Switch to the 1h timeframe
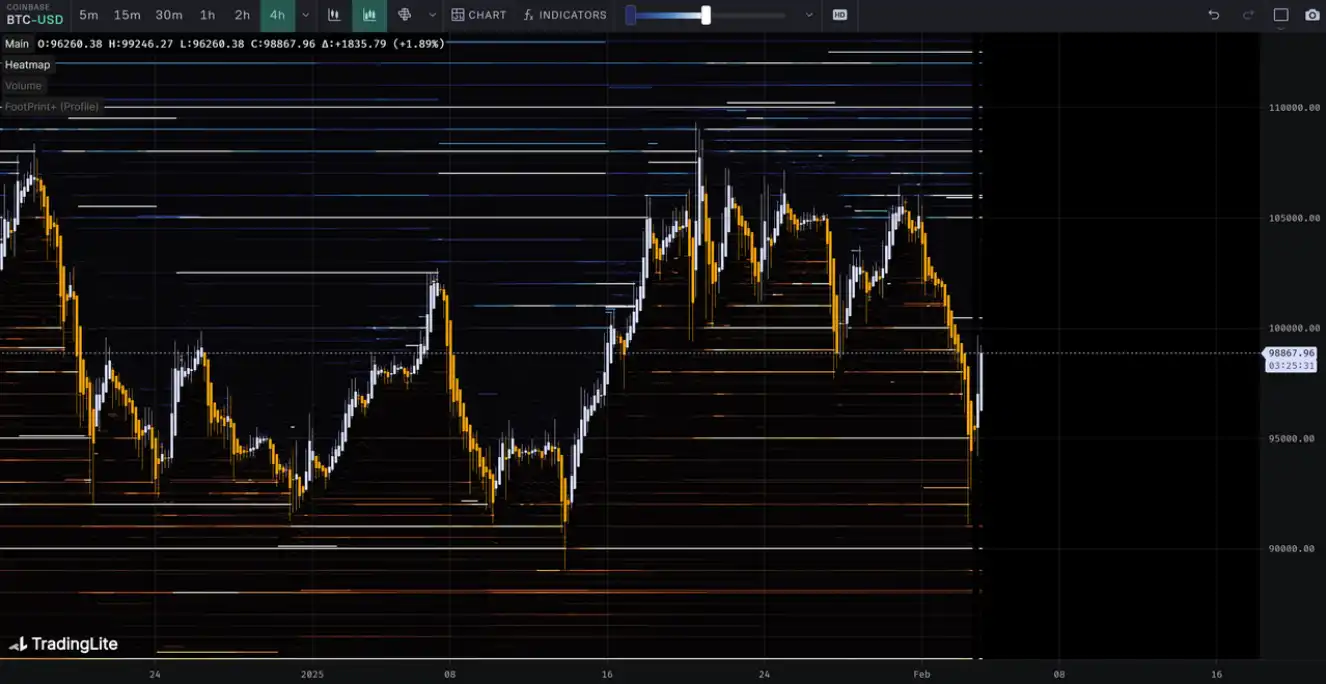Viewport: 1326px width, 684px height. (x=207, y=15)
